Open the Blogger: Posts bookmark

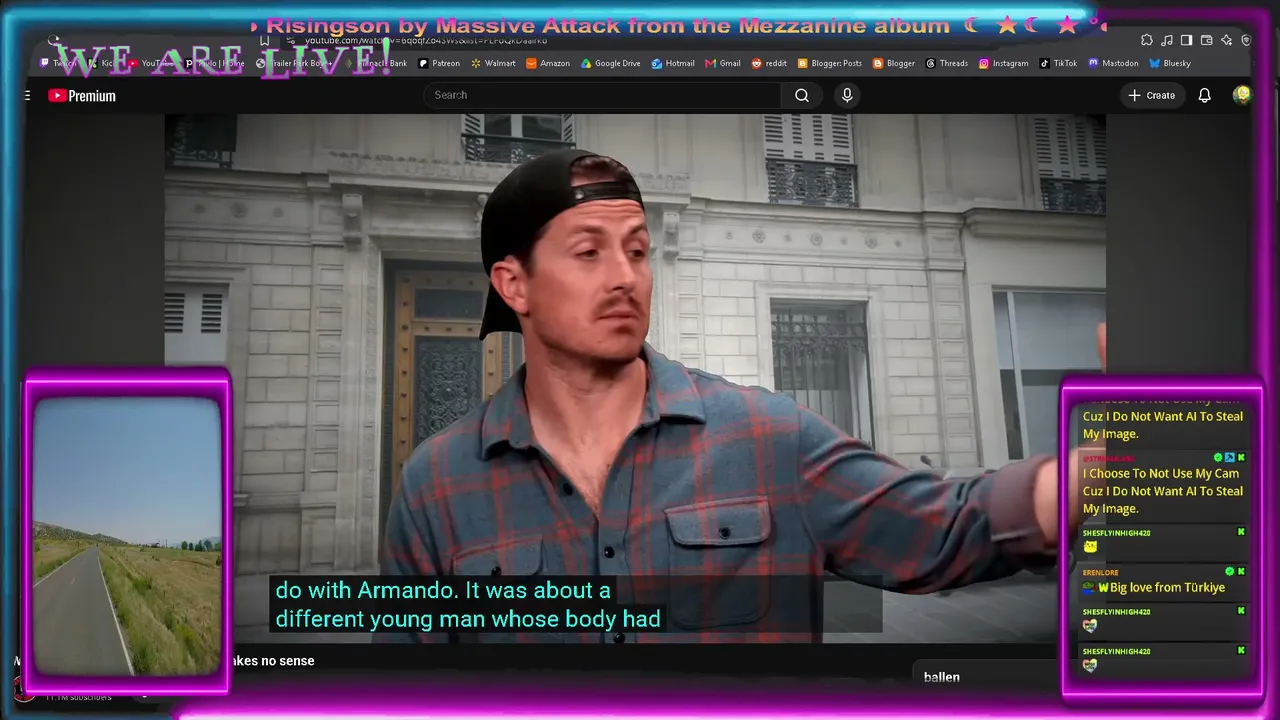830,63
